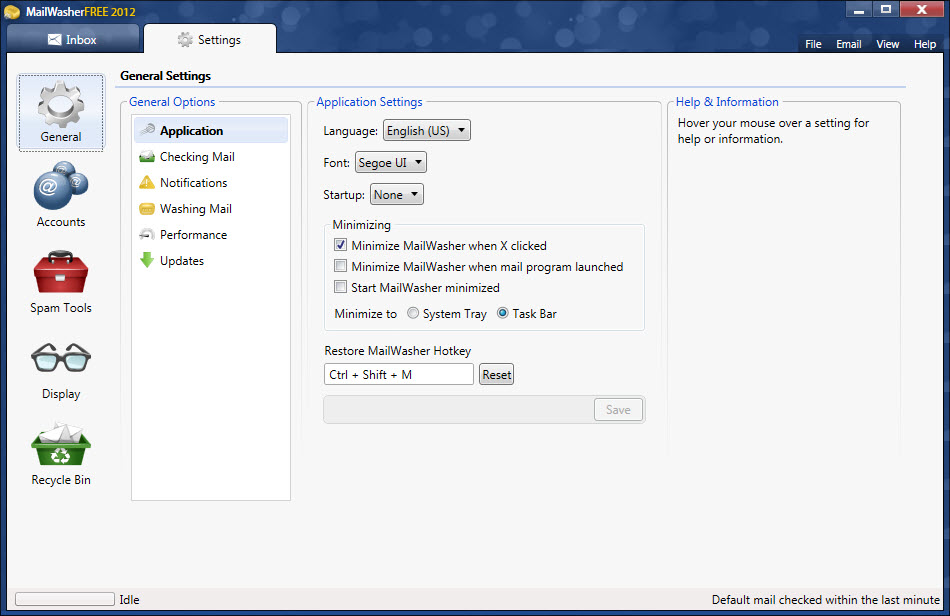Image resolution: width=950 pixels, height=616 pixels.
Task: Open the Recycle Bin icon
Action: [61, 444]
